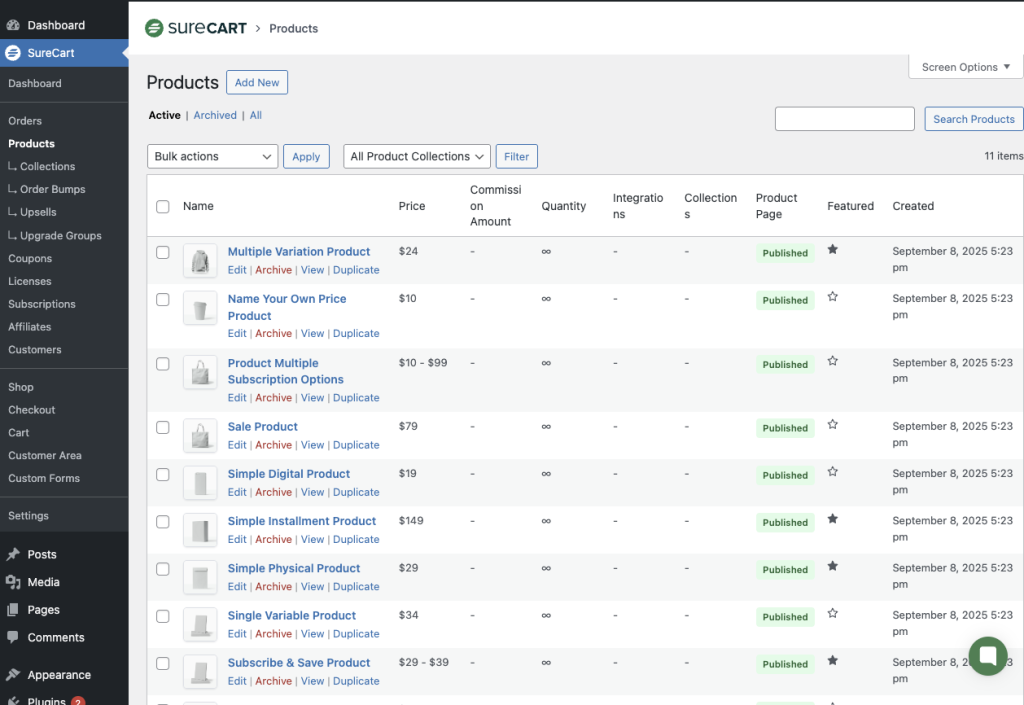Click the product search input field
Image resolution: width=1024 pixels, height=705 pixels.
(x=844, y=119)
